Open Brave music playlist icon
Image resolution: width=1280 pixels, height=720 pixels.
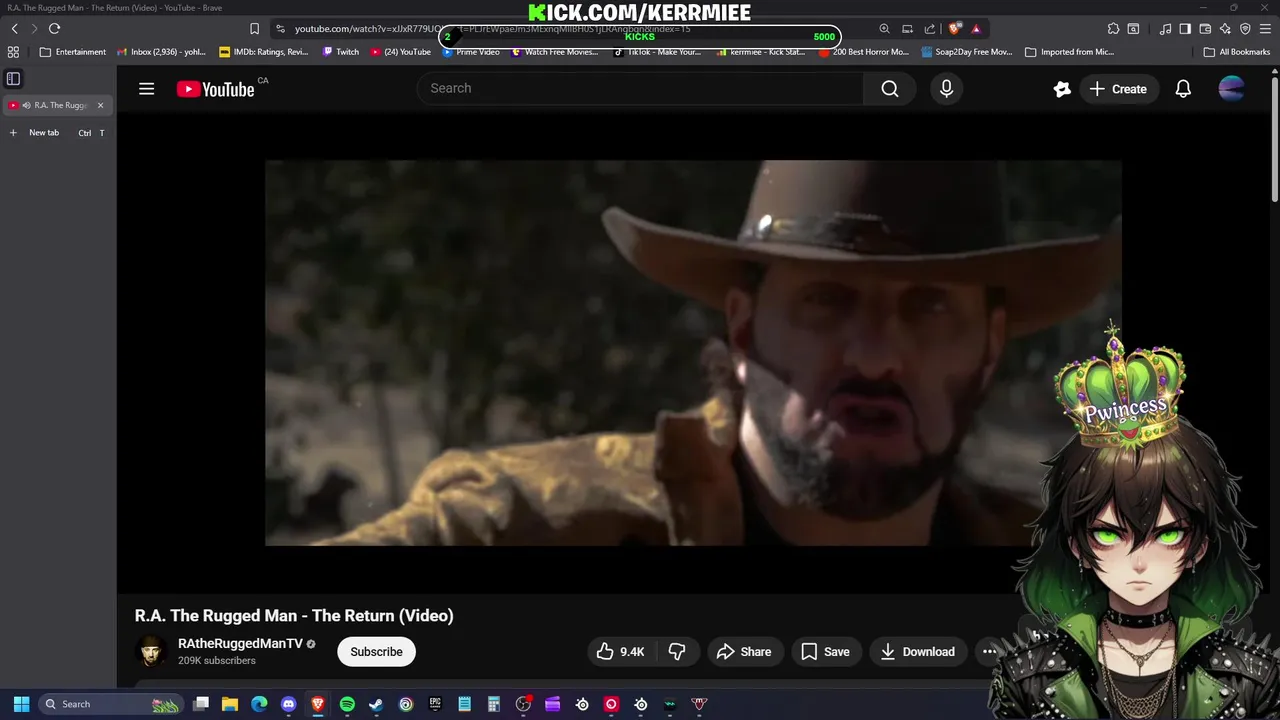(x=1165, y=29)
